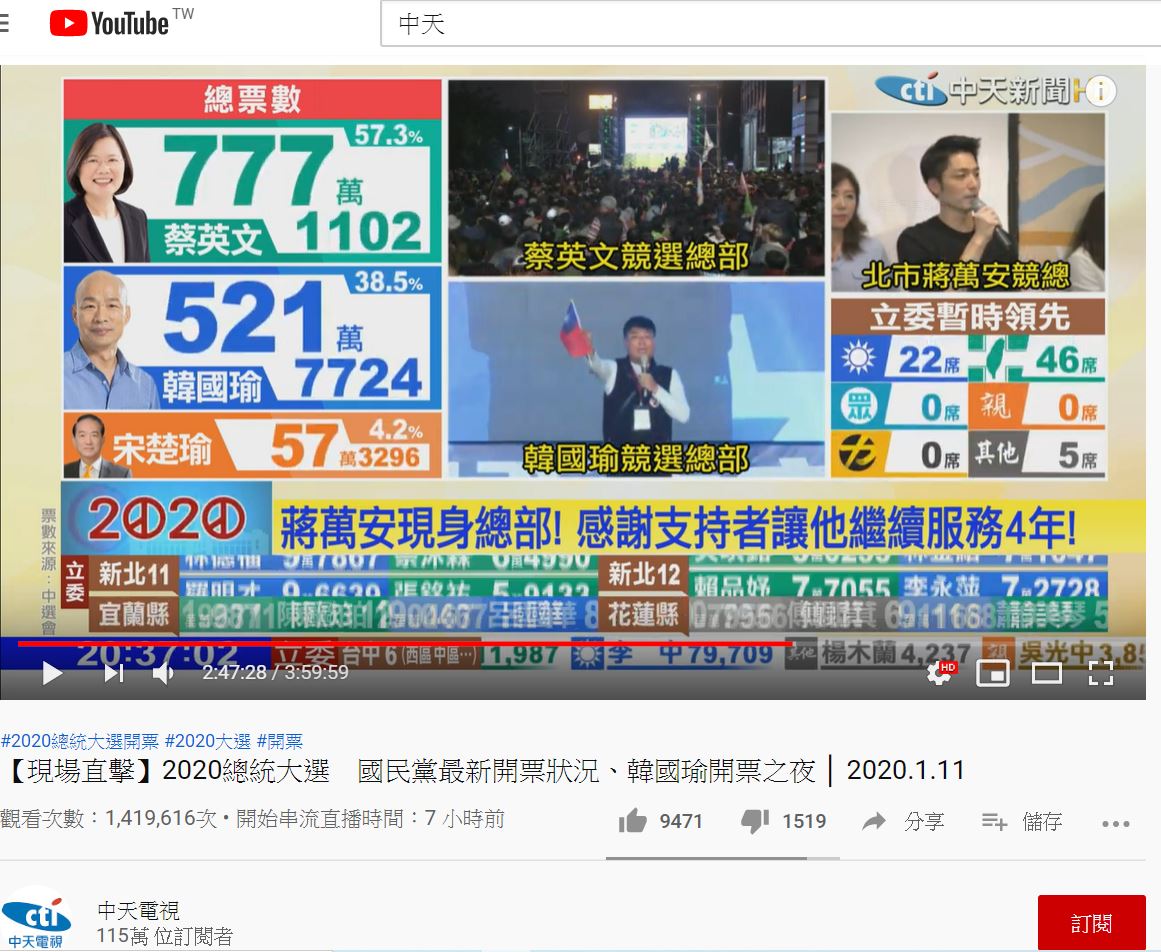Image resolution: width=1161 pixels, height=952 pixels.
Task: Click the search box containing 中天
Action: coord(770,24)
